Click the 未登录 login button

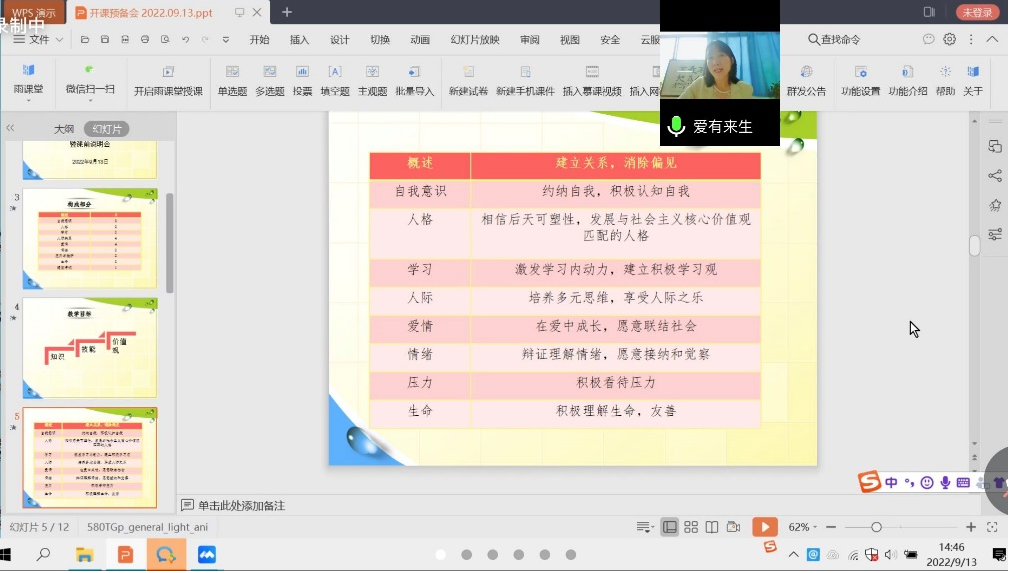977,12
